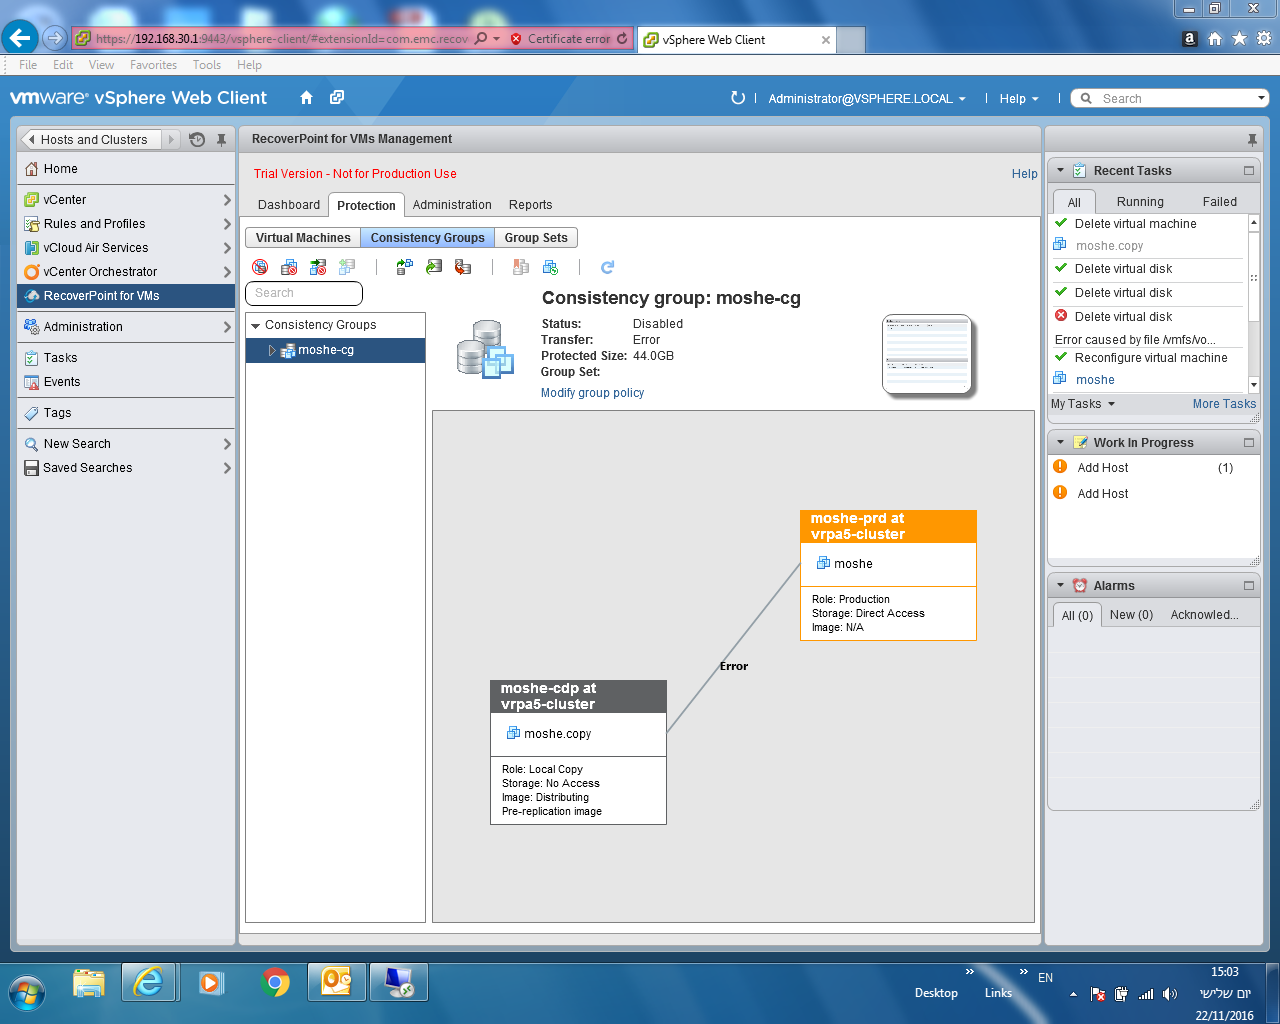Open navigation history clock icon
Screen dimensions: 1280x1024
[197, 140]
